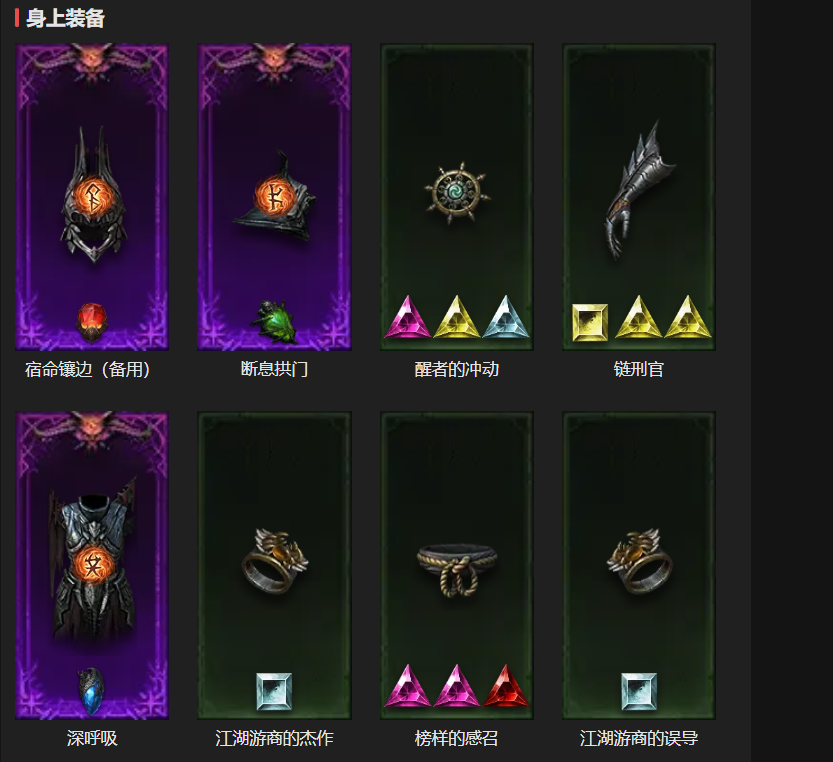Click the 深呼吸 chest armor icon

click(x=92, y=558)
